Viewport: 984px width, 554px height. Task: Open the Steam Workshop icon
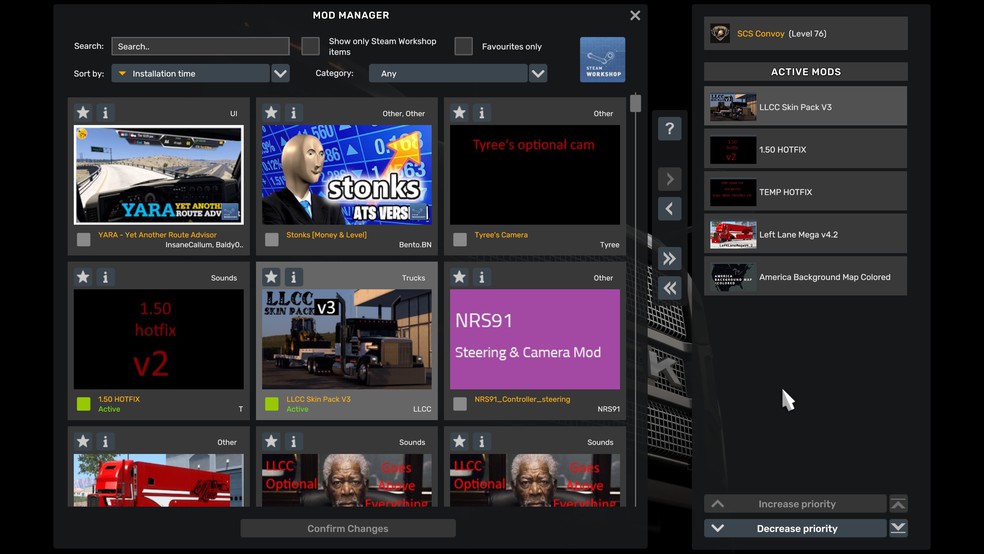(602, 60)
